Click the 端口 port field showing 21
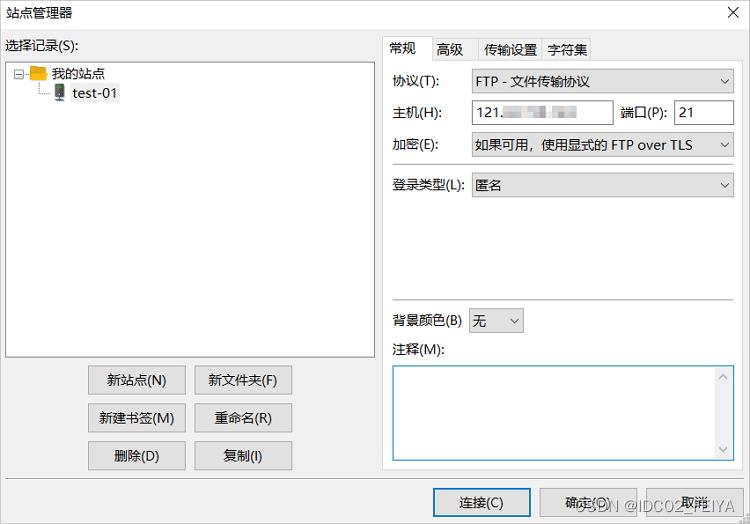 (704, 112)
